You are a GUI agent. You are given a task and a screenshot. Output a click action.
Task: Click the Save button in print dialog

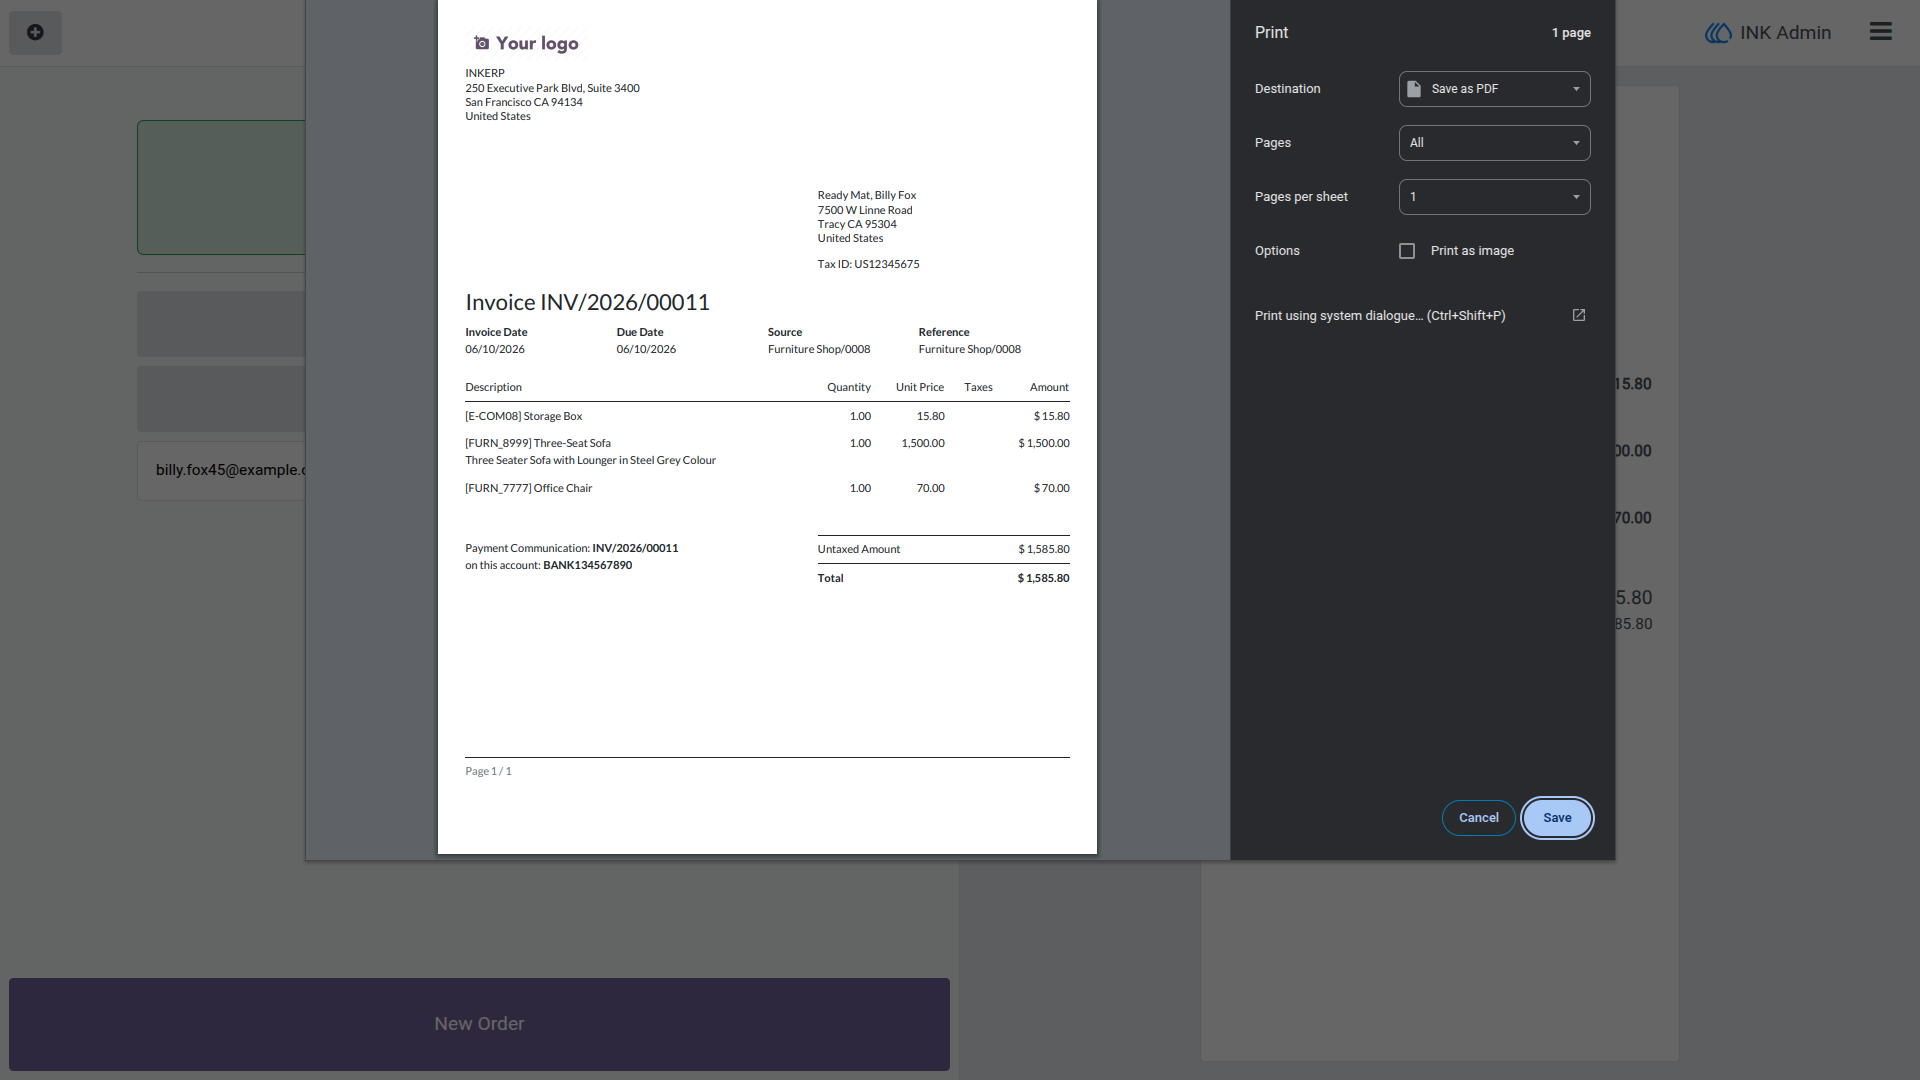(x=1557, y=818)
